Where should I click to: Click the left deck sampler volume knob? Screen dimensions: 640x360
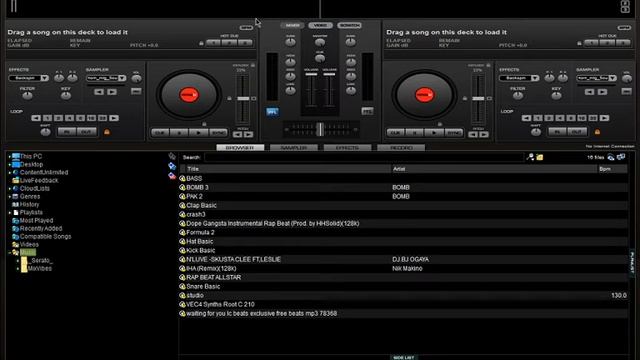click(136, 79)
